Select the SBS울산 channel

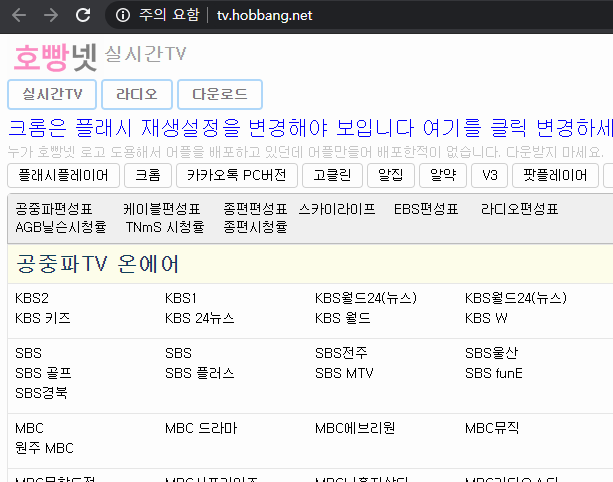[x=491, y=353]
